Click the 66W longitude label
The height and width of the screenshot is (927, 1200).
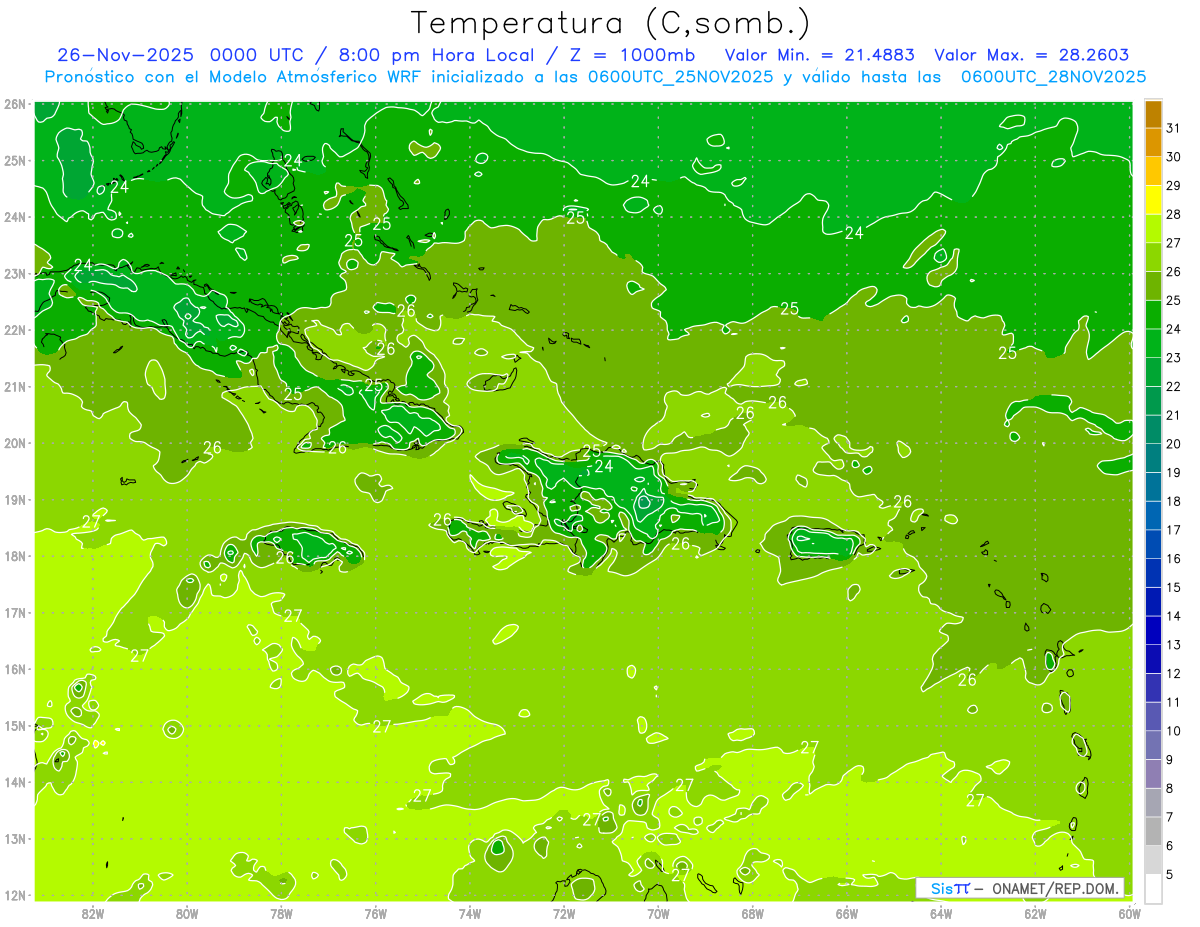tap(846, 913)
